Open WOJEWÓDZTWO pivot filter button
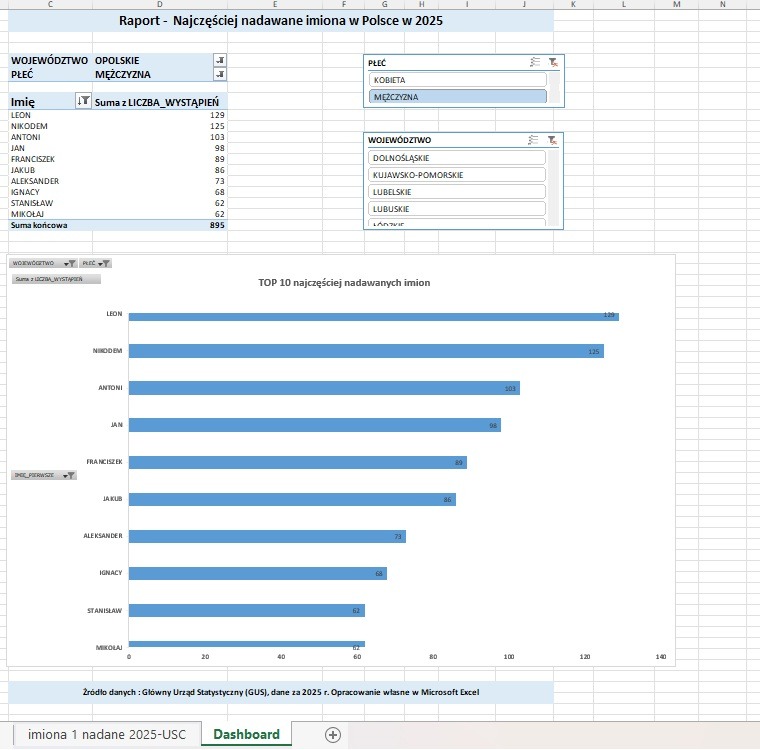The height and width of the screenshot is (750, 760). click(220, 60)
